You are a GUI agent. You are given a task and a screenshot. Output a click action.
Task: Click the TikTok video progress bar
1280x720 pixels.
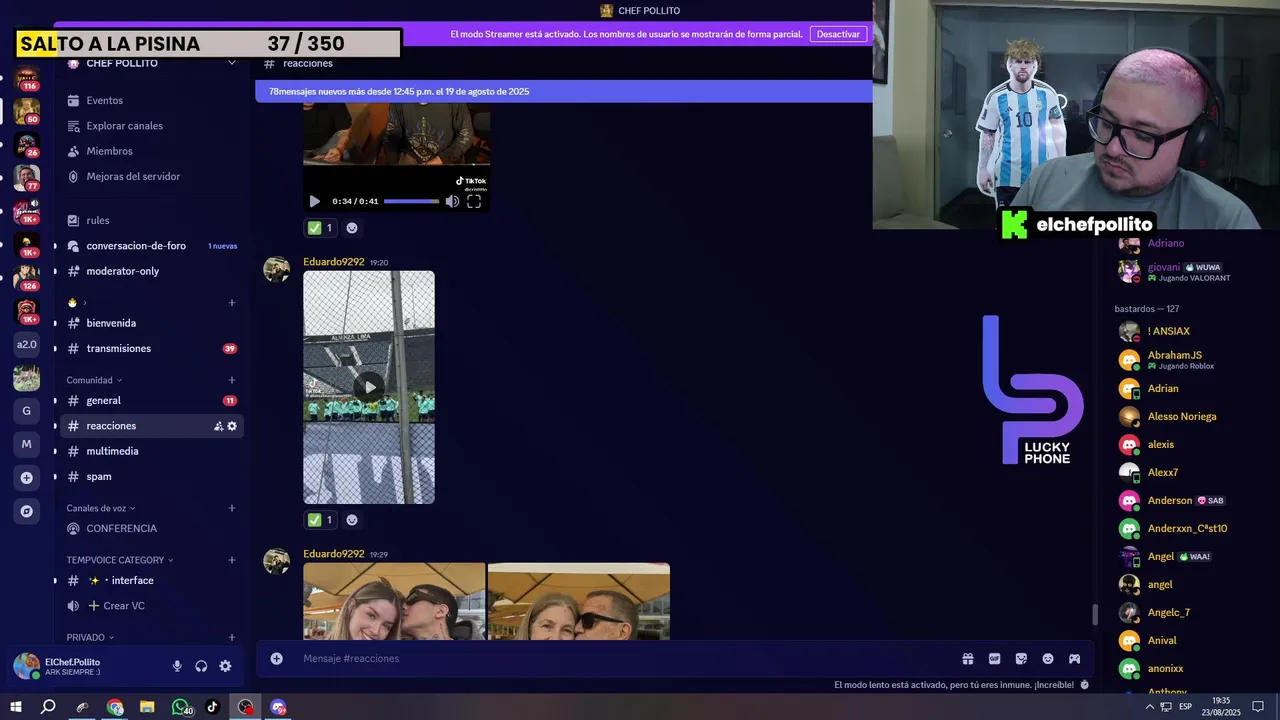(x=411, y=201)
